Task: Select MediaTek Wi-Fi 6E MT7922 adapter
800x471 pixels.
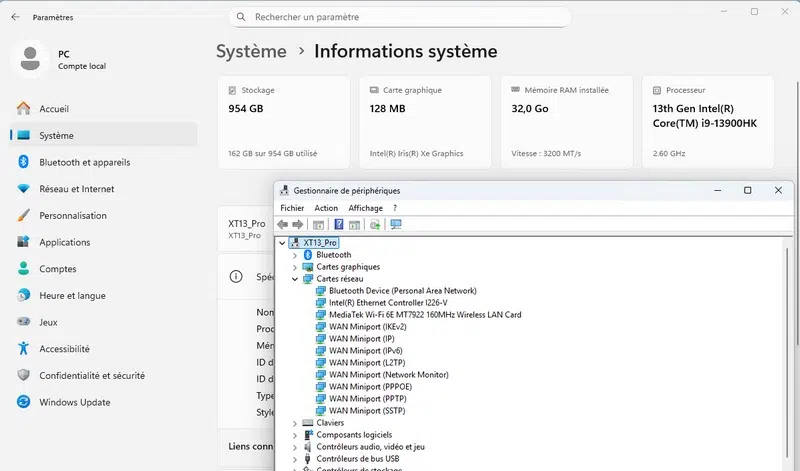Action: pos(424,315)
